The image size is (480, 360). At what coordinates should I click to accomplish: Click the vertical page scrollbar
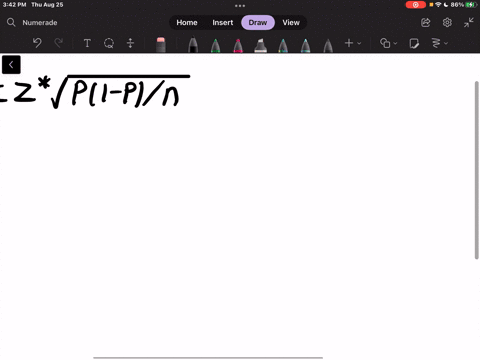(x=477, y=170)
